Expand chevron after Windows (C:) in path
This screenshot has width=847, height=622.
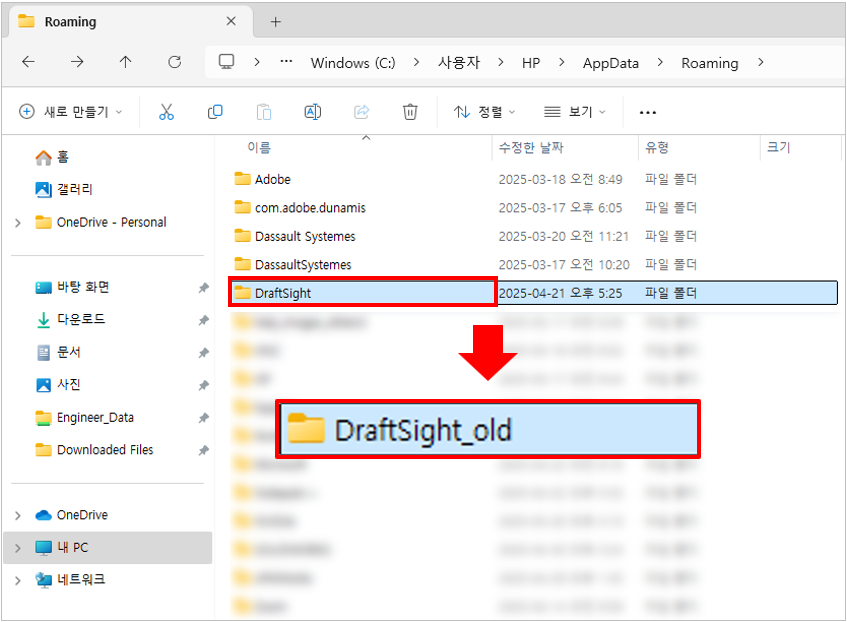click(416, 63)
